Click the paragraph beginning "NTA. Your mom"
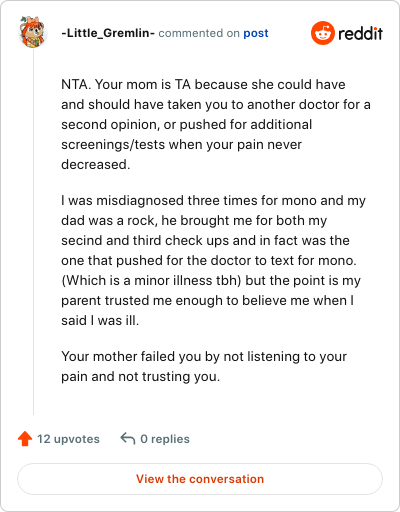Image resolution: width=400 pixels, height=512 pixels. pos(216,124)
